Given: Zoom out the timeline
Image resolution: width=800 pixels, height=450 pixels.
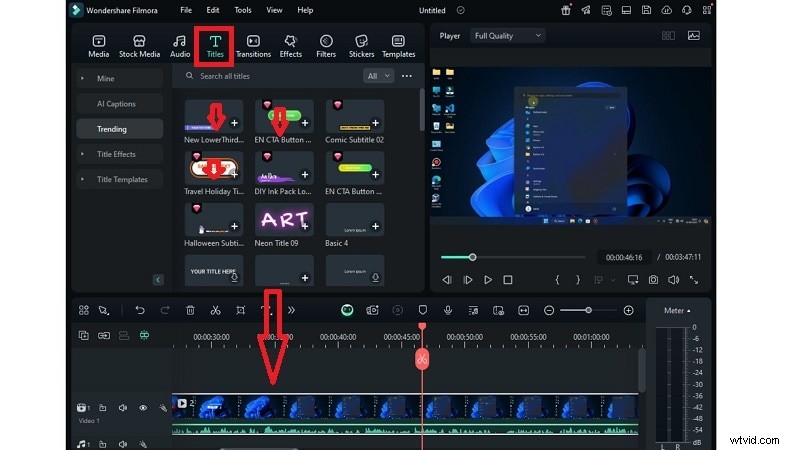Looking at the screenshot, I should click(549, 310).
